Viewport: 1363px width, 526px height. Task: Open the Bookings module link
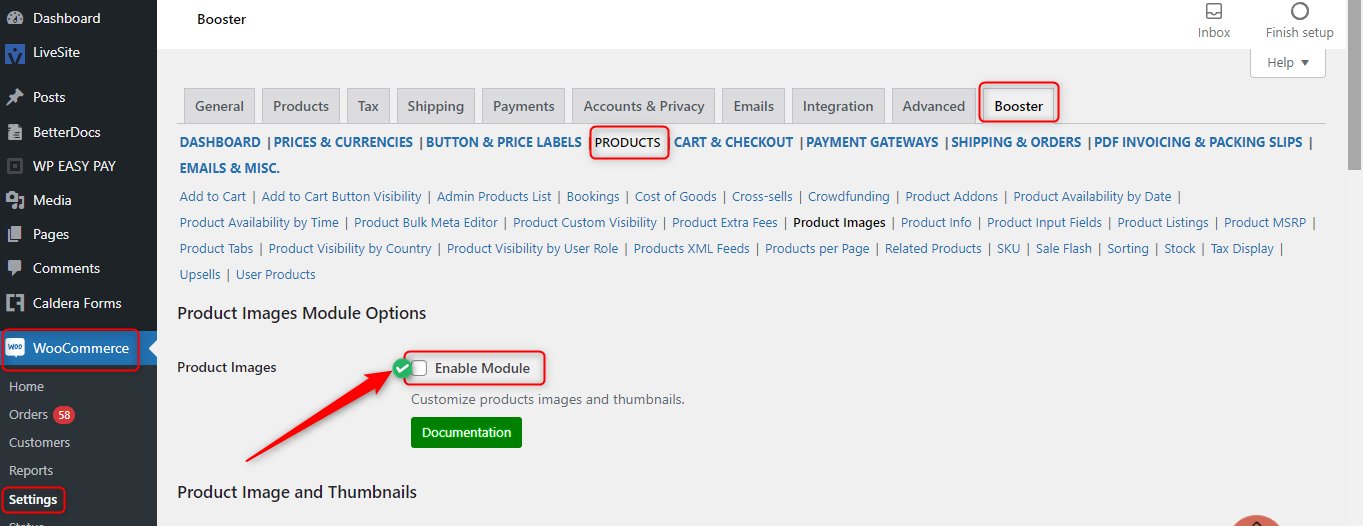[x=593, y=196]
